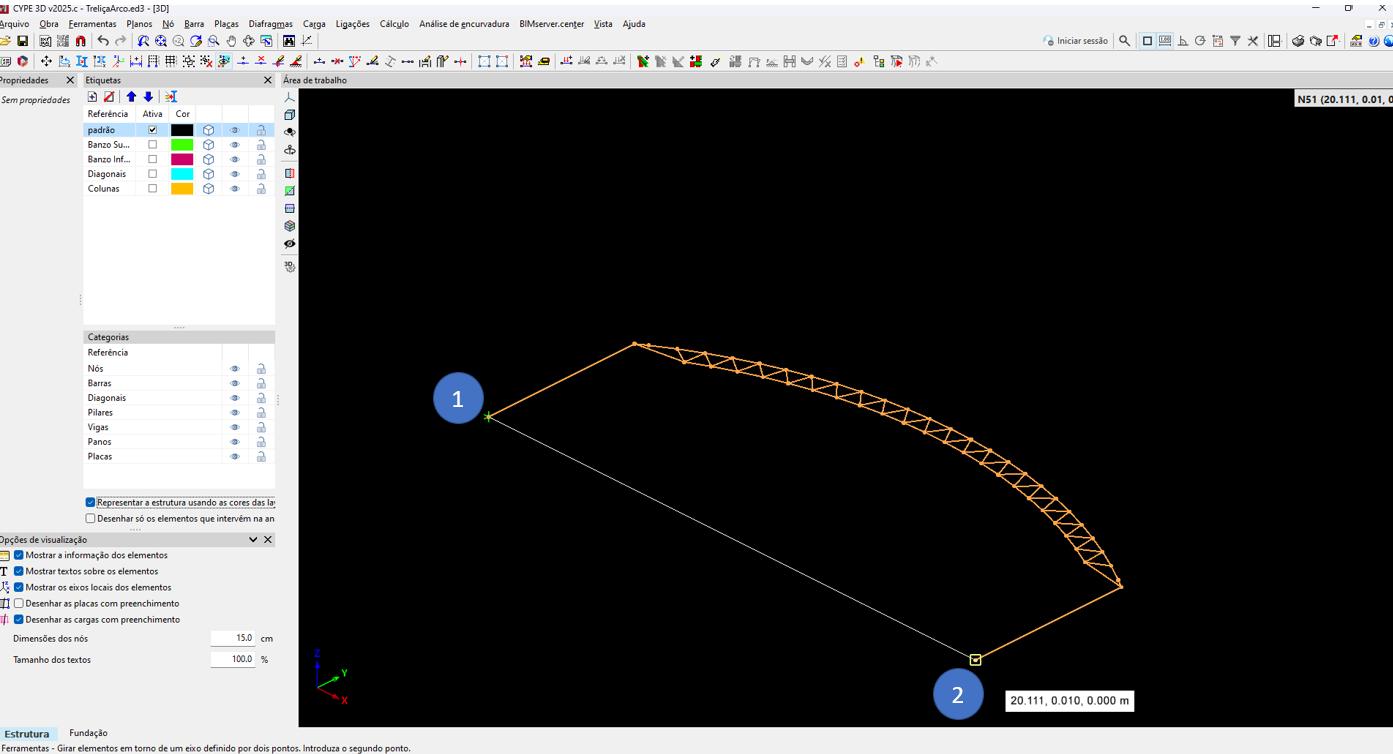
Task: Click the lock icon for Nós category
Action: click(261, 369)
